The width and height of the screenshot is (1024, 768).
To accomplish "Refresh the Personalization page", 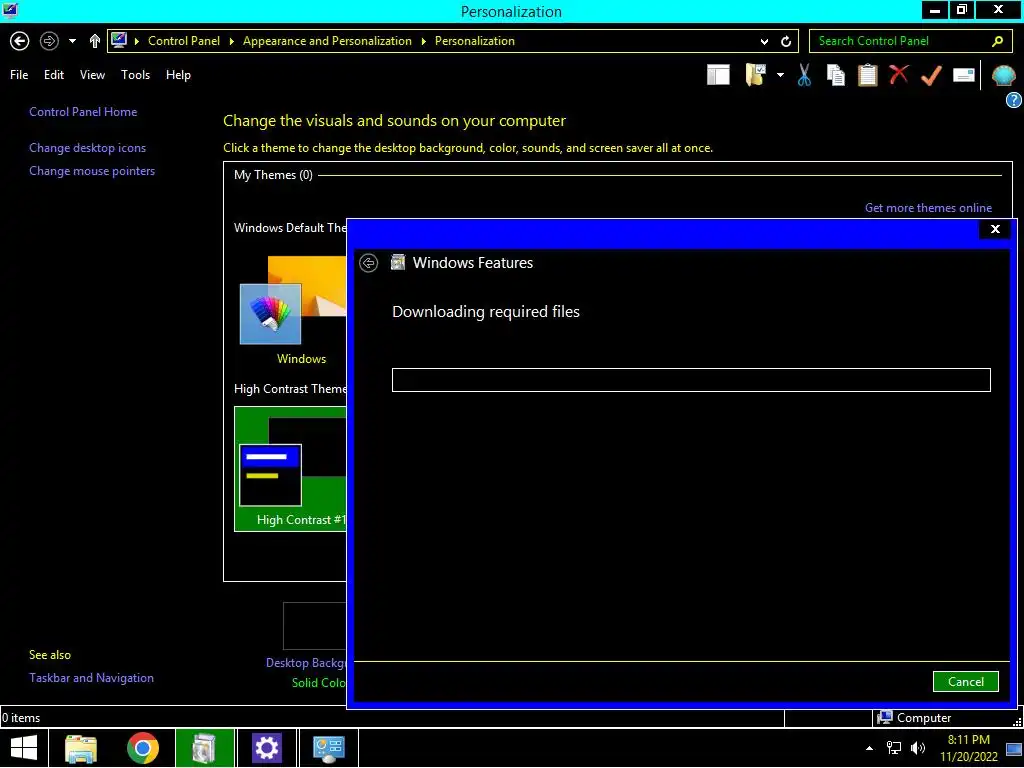I will click(x=786, y=41).
